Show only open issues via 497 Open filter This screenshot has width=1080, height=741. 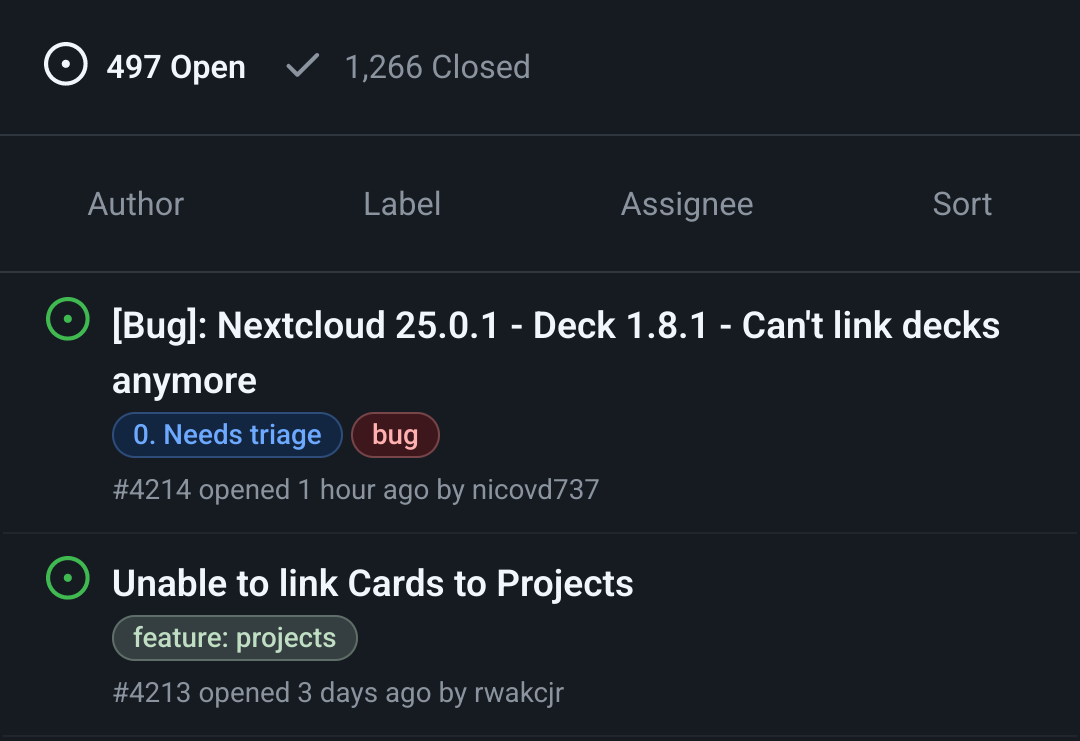[x=176, y=66]
